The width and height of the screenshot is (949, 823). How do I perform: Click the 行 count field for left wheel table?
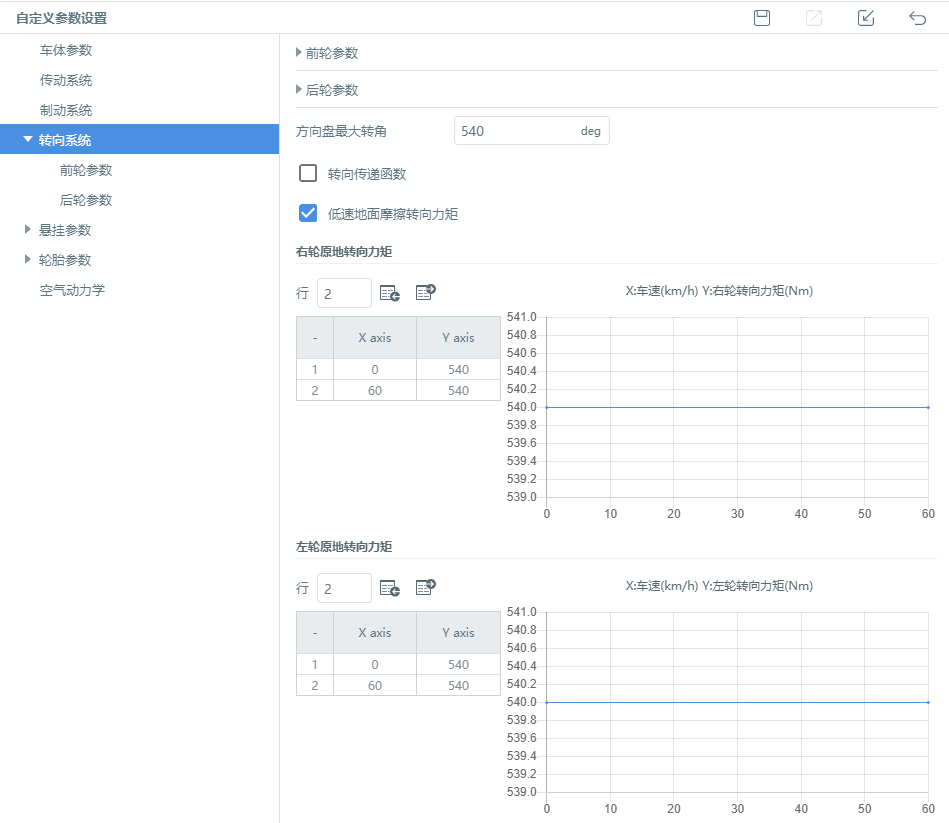[344, 588]
